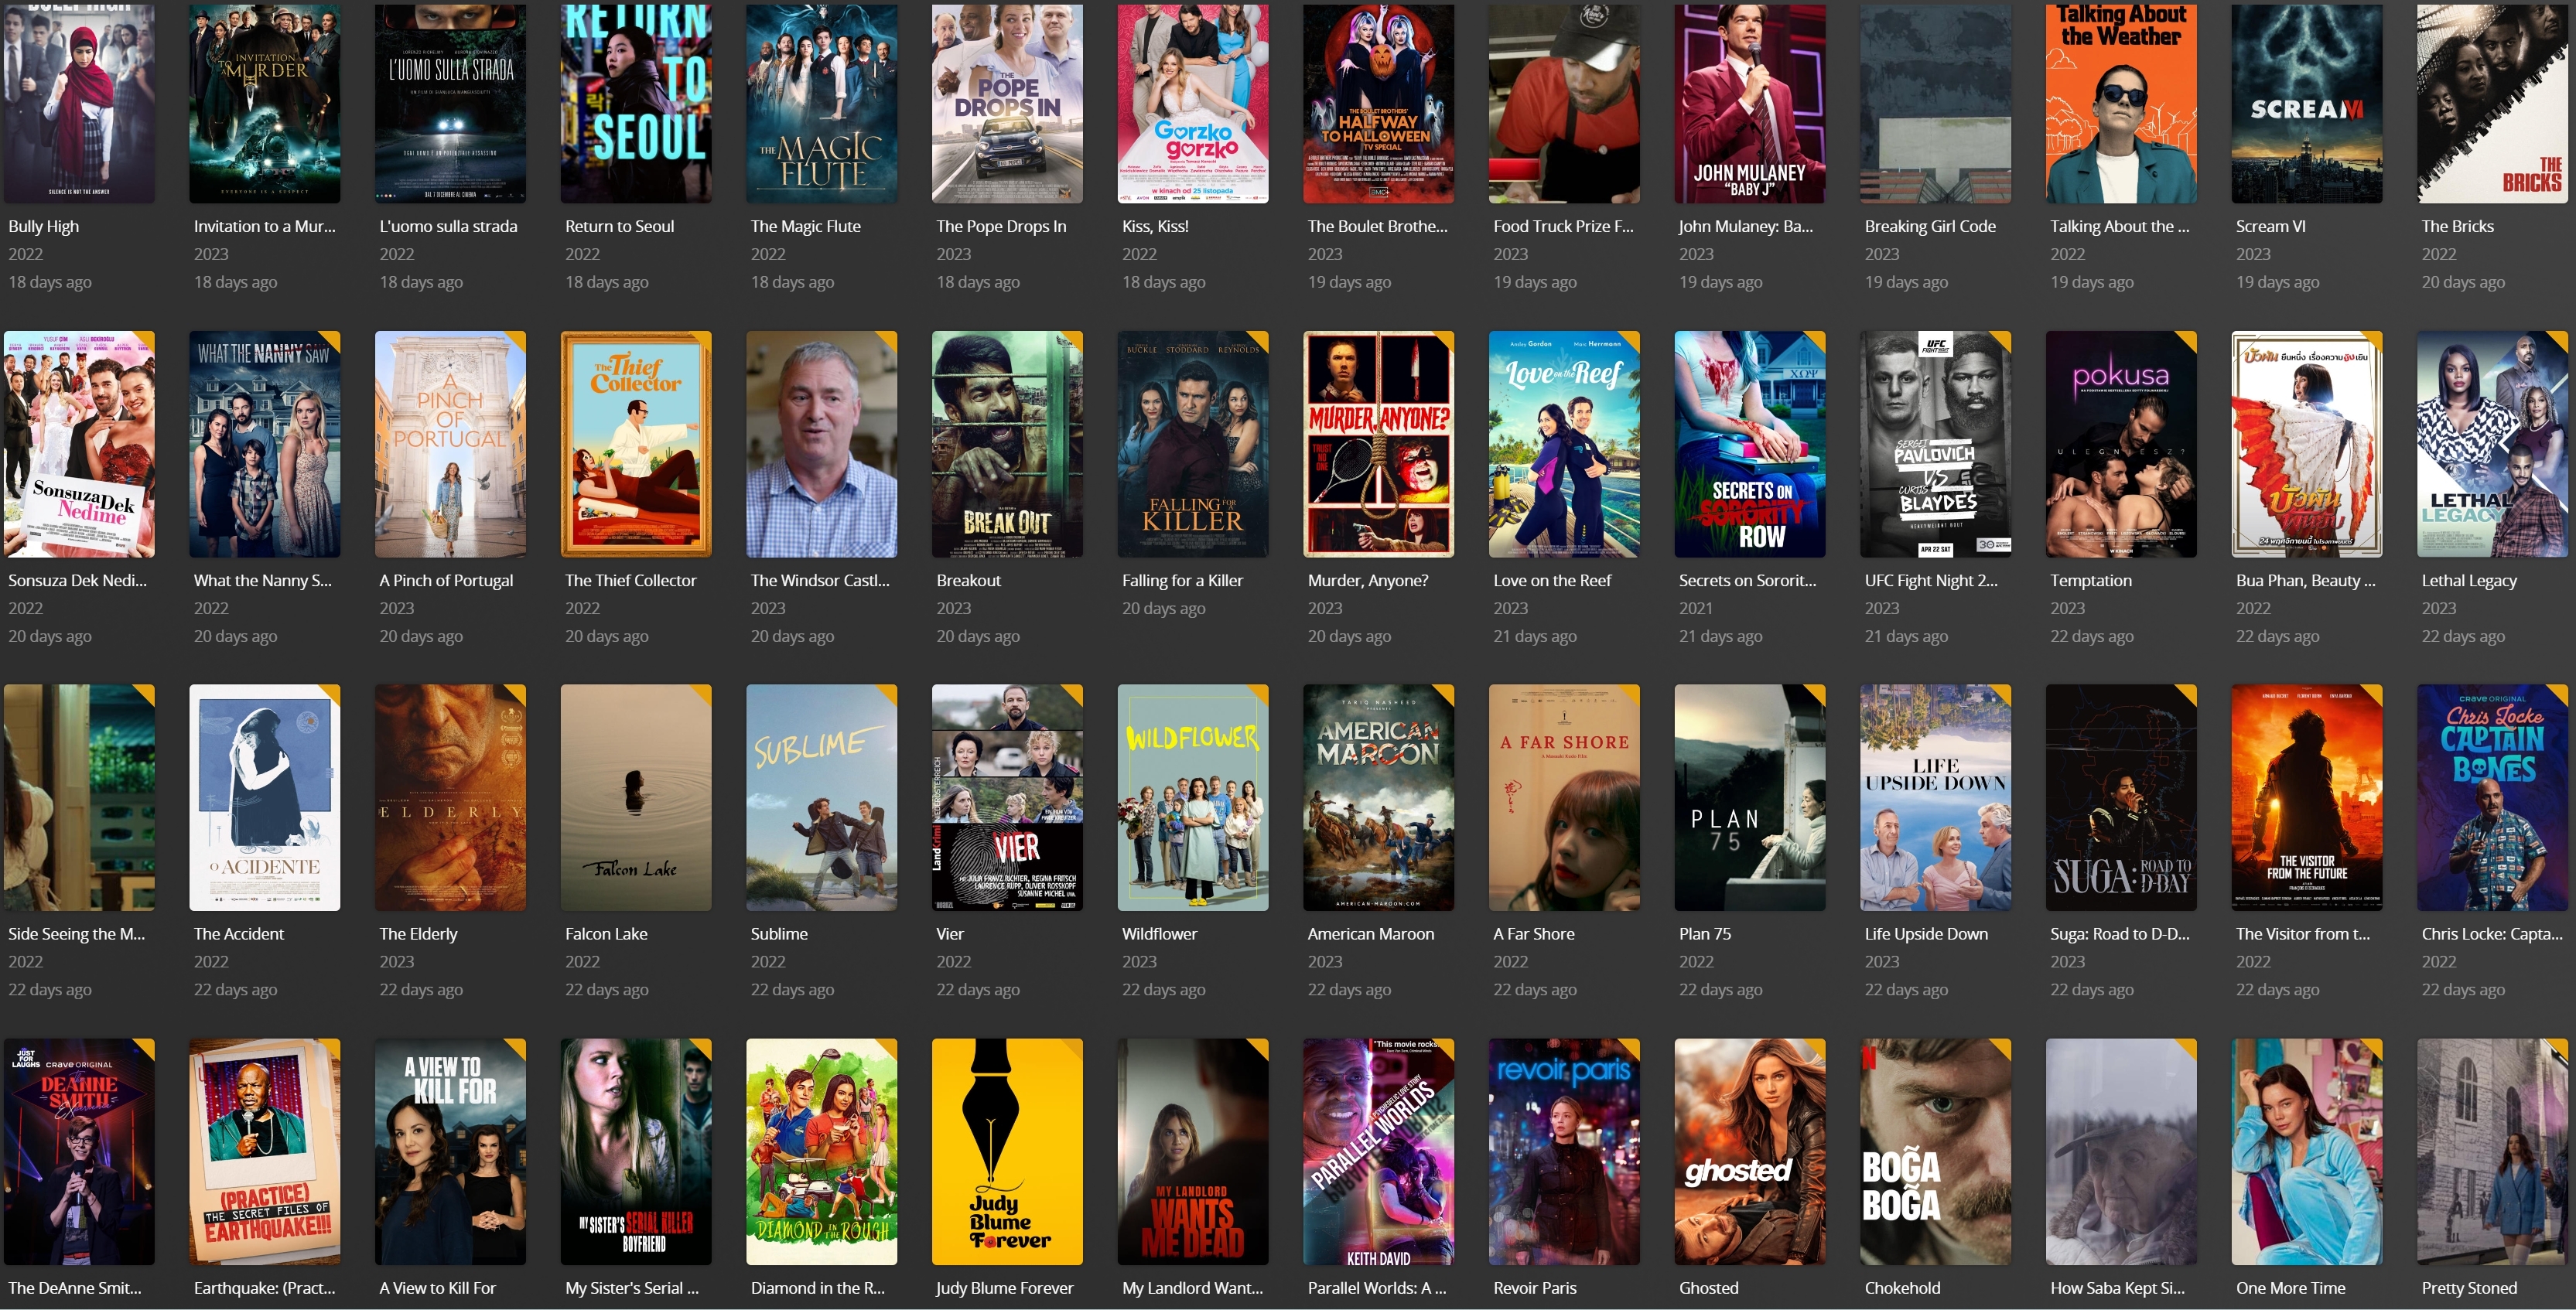The height and width of the screenshot is (1310, 2576).
Task: Open the Lethal Legacy poster
Action: click(x=2493, y=444)
